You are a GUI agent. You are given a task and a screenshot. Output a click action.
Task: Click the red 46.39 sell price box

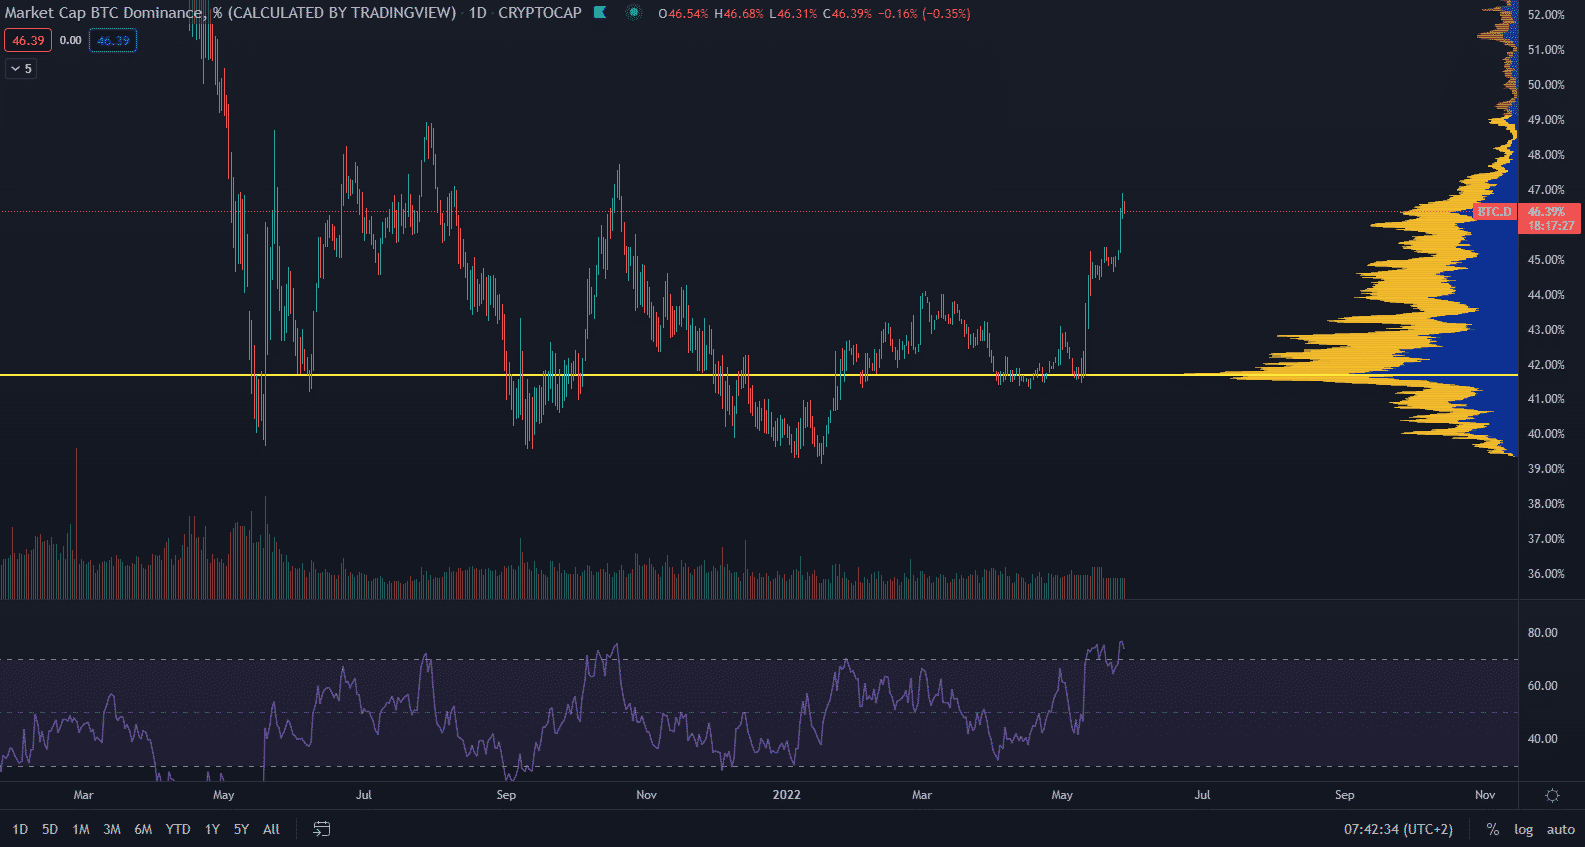coord(28,41)
